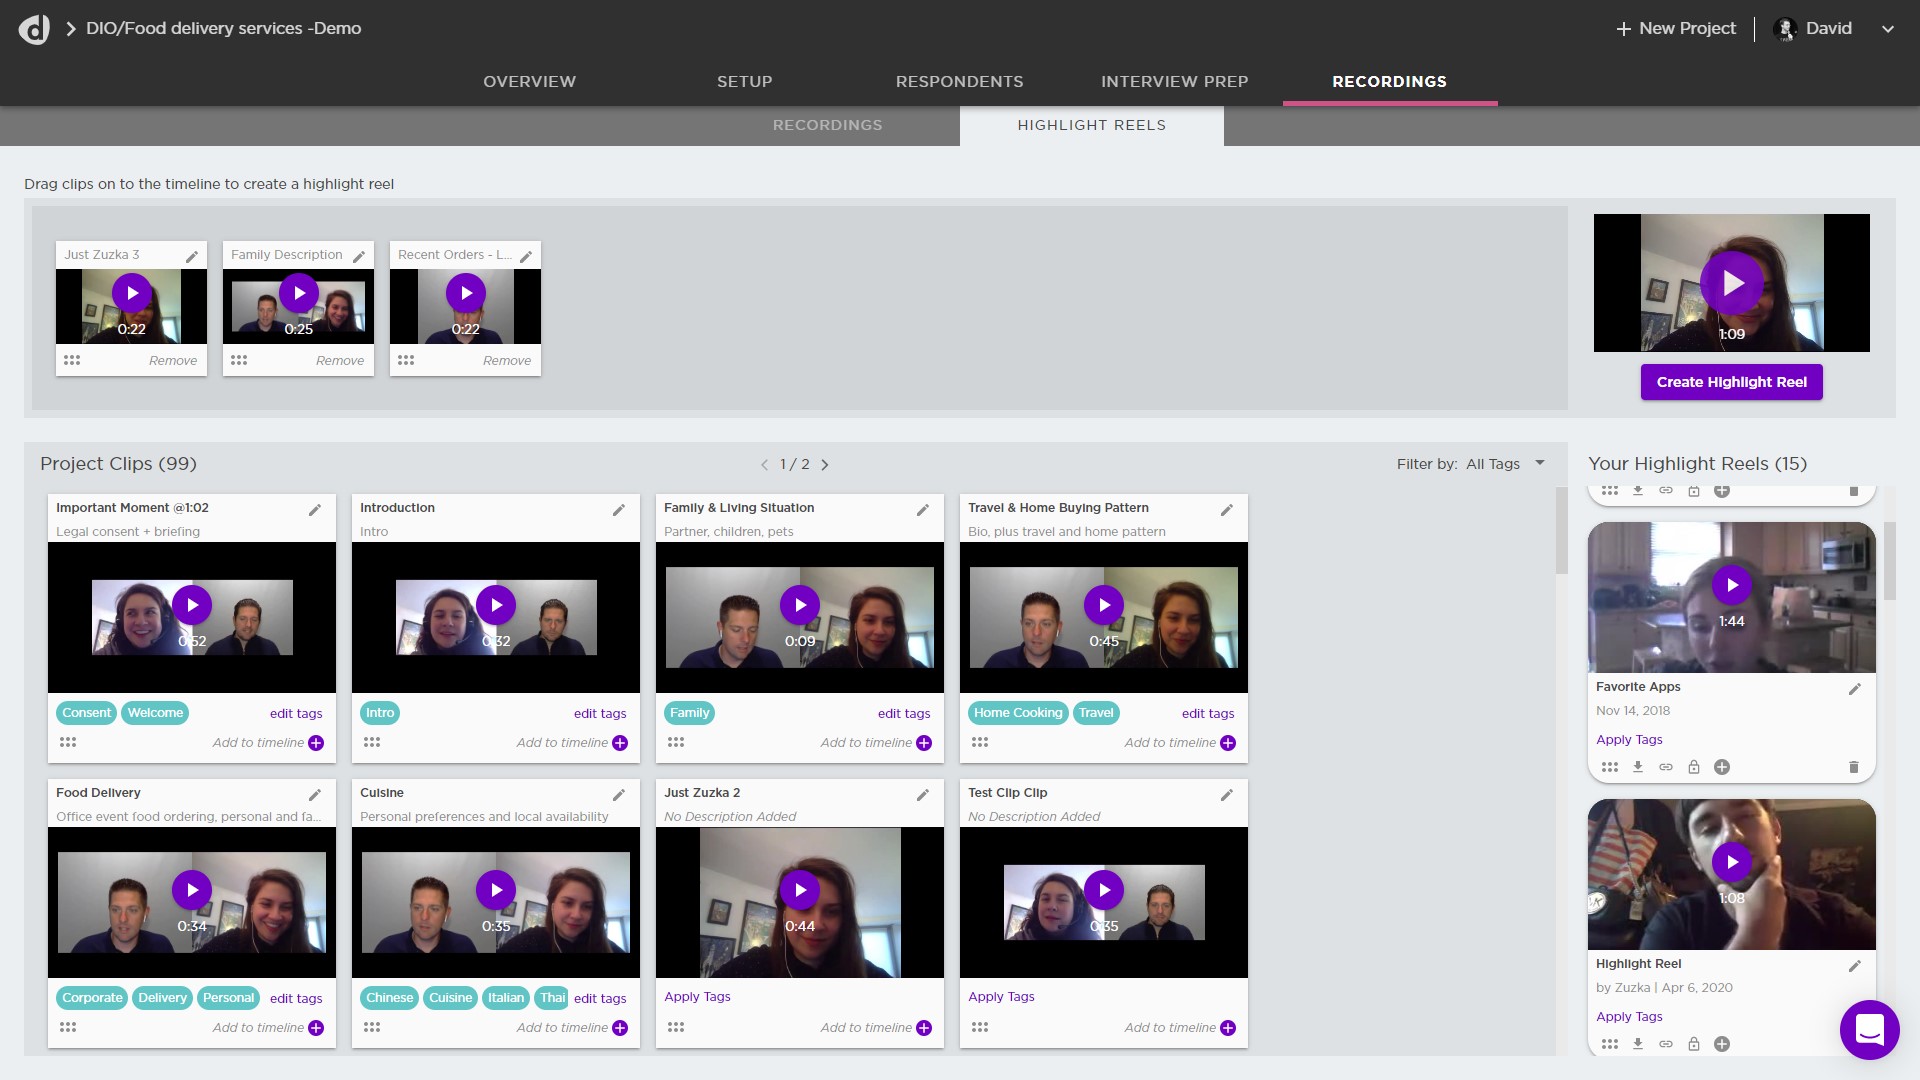Expand the David account menu
Viewport: 1920px width, 1080px height.
click(x=1888, y=29)
